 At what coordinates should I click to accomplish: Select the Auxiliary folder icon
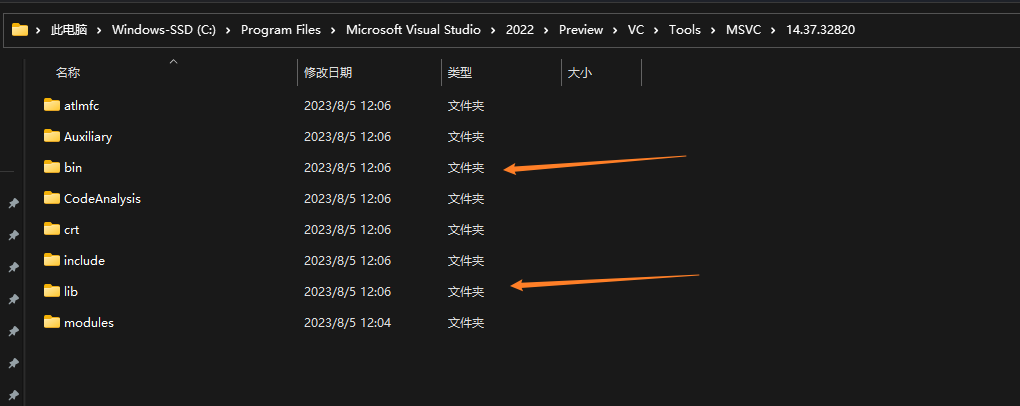click(x=52, y=136)
